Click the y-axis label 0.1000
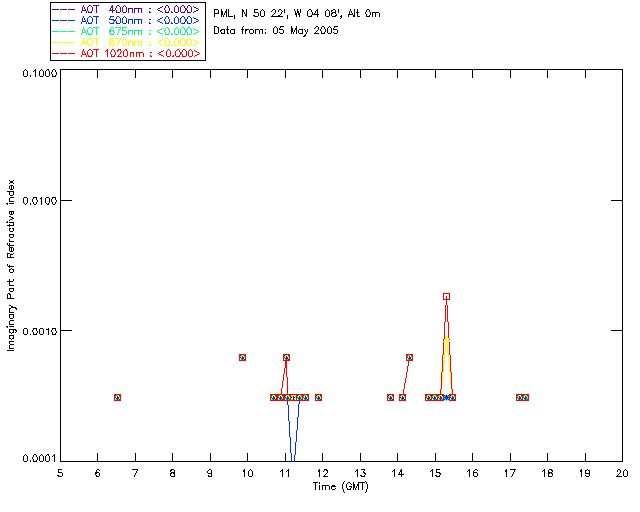This screenshot has width=640, height=512. 40,73
